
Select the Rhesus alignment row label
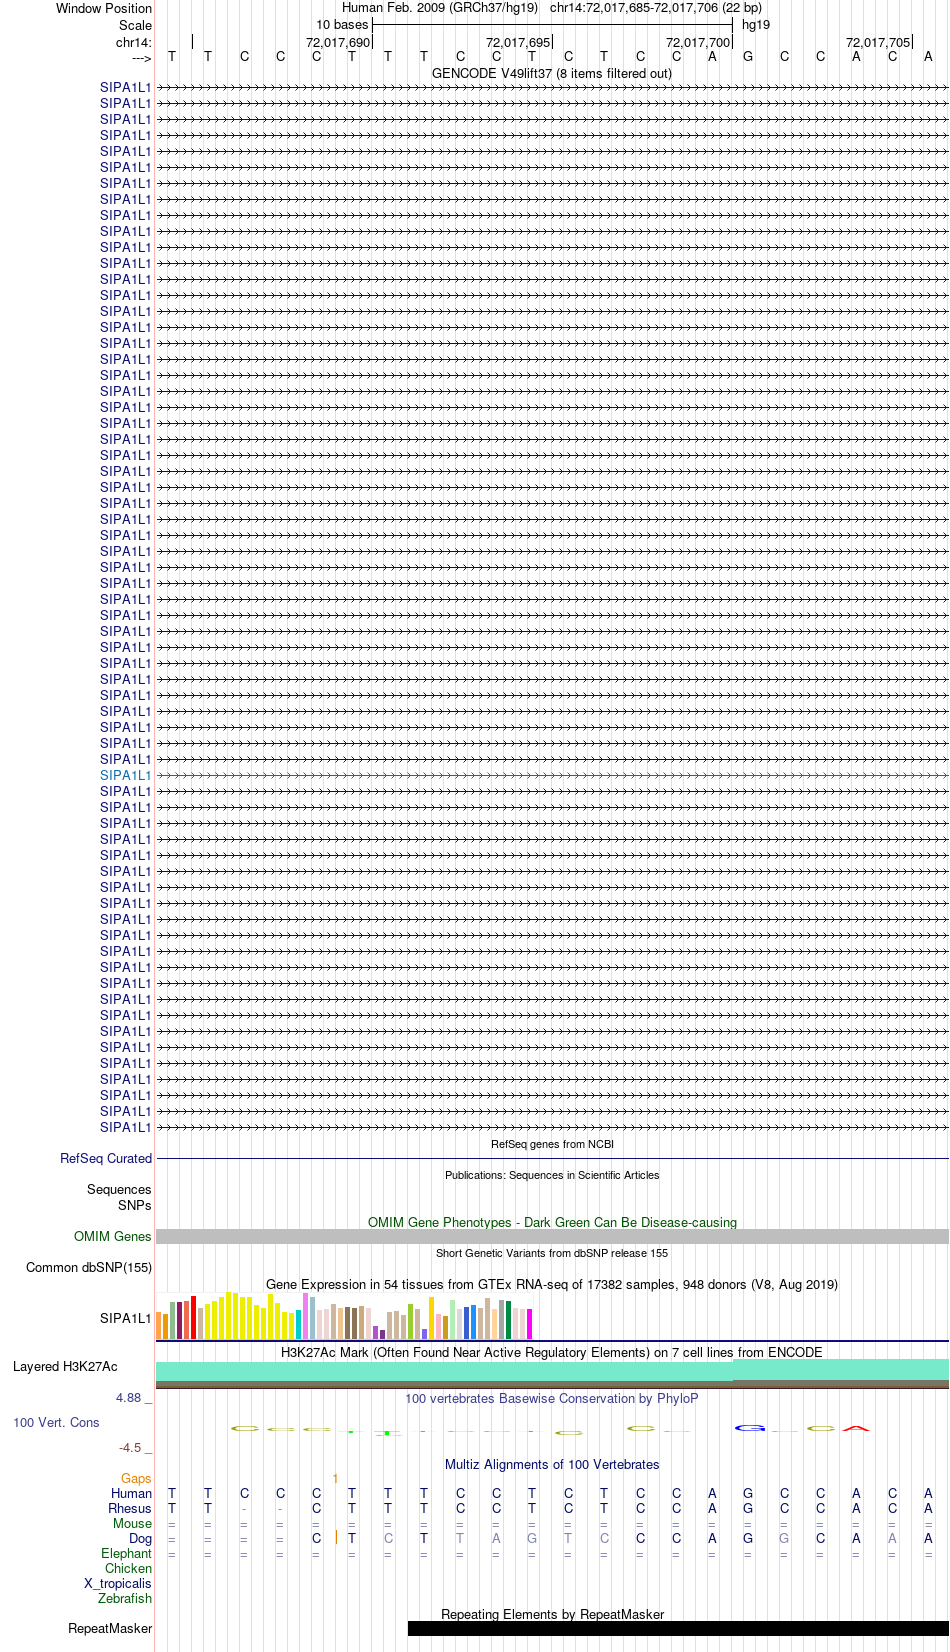(x=130, y=1508)
